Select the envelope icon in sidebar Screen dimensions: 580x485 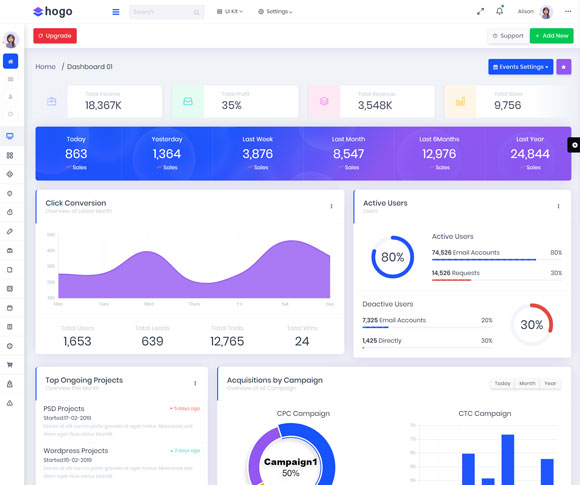10,79
